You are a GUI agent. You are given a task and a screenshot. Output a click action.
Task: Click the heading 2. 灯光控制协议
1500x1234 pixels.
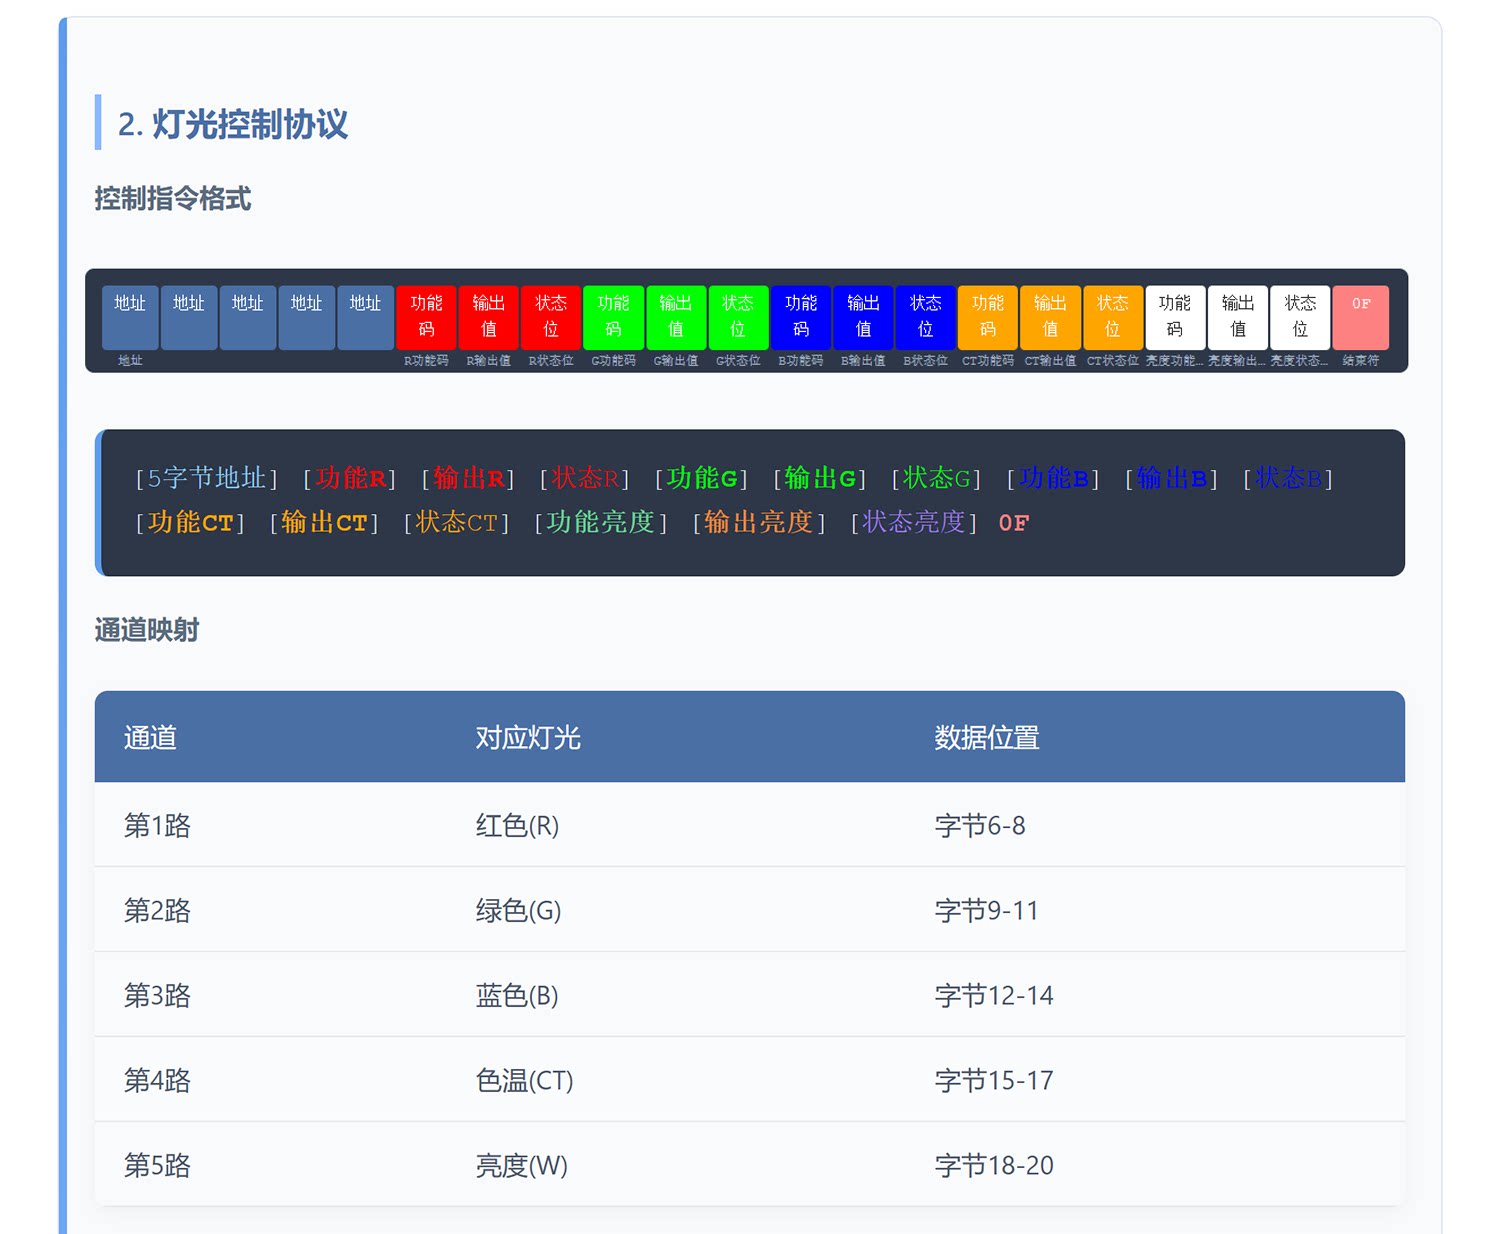(x=233, y=124)
